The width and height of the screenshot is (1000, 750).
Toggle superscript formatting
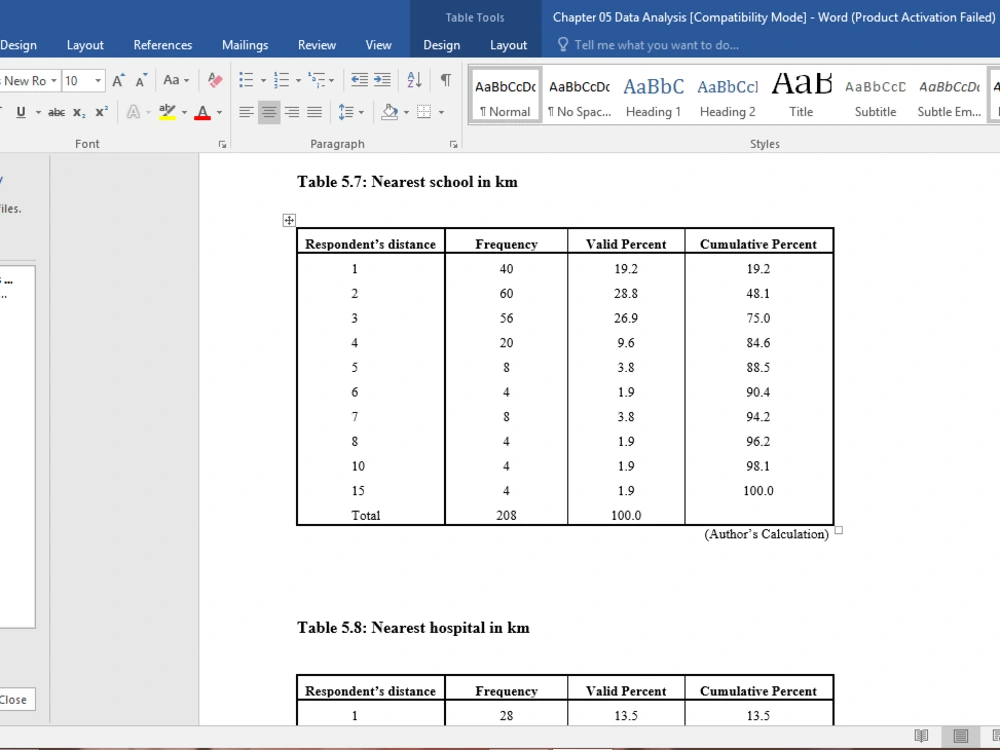click(101, 112)
